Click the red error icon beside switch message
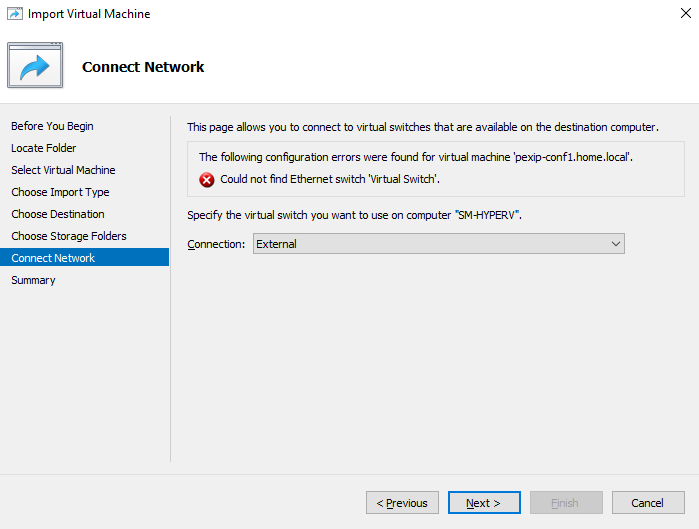This screenshot has height=529, width=699. (206, 180)
